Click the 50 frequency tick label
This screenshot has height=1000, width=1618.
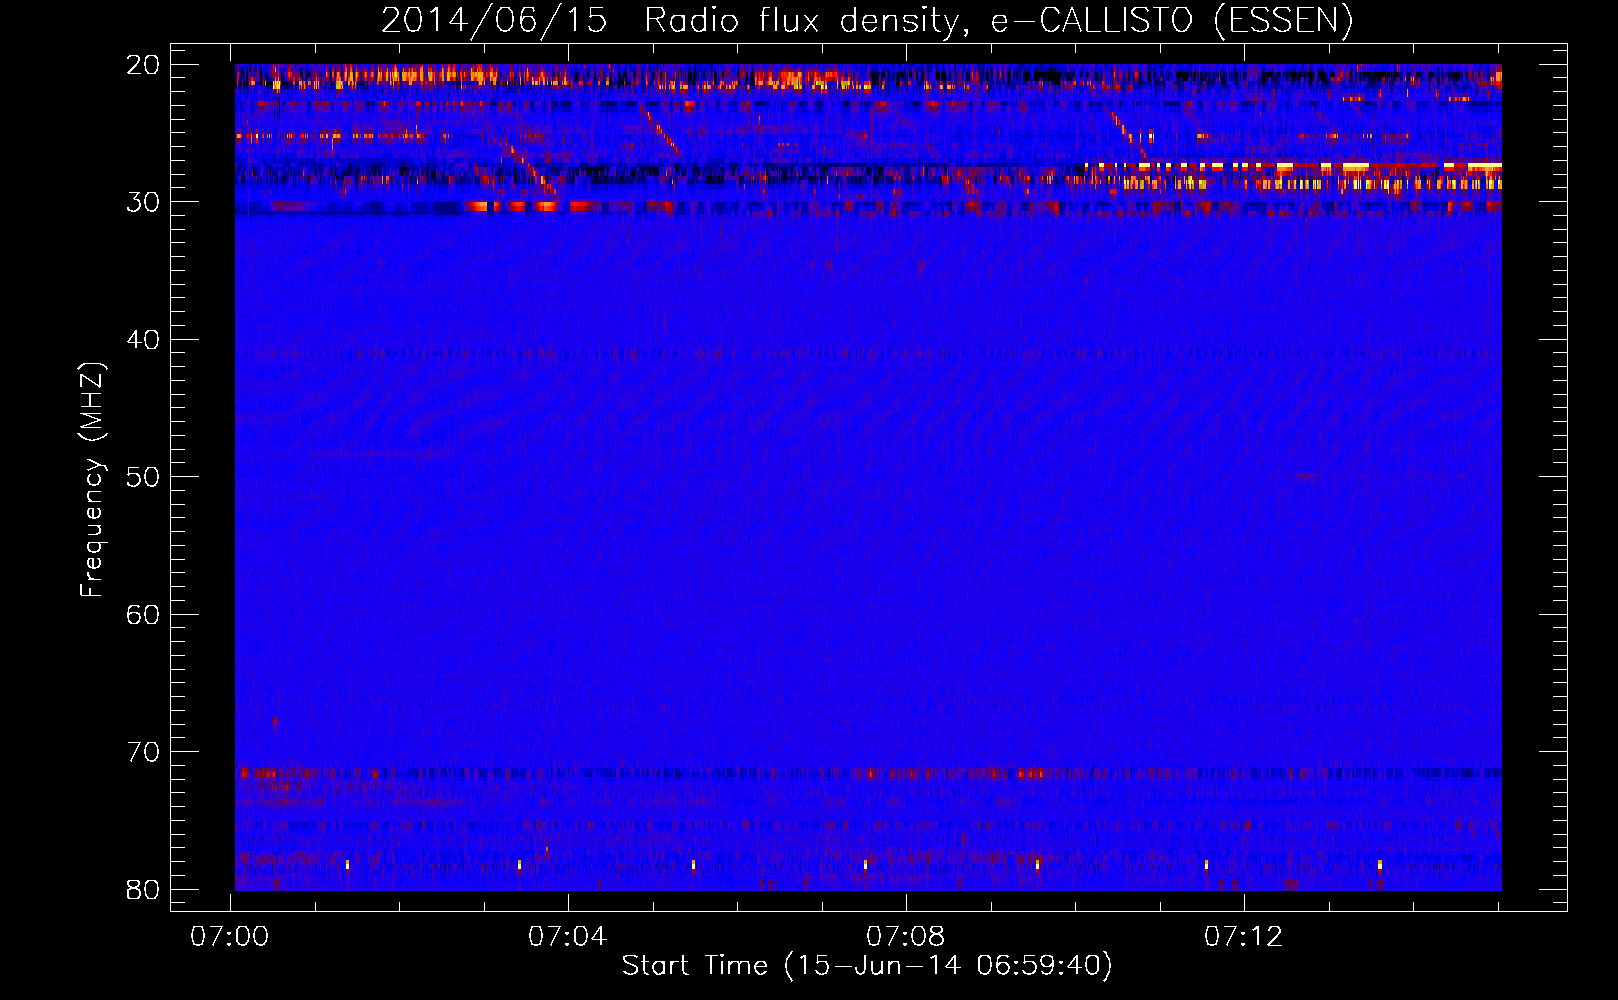144,477
